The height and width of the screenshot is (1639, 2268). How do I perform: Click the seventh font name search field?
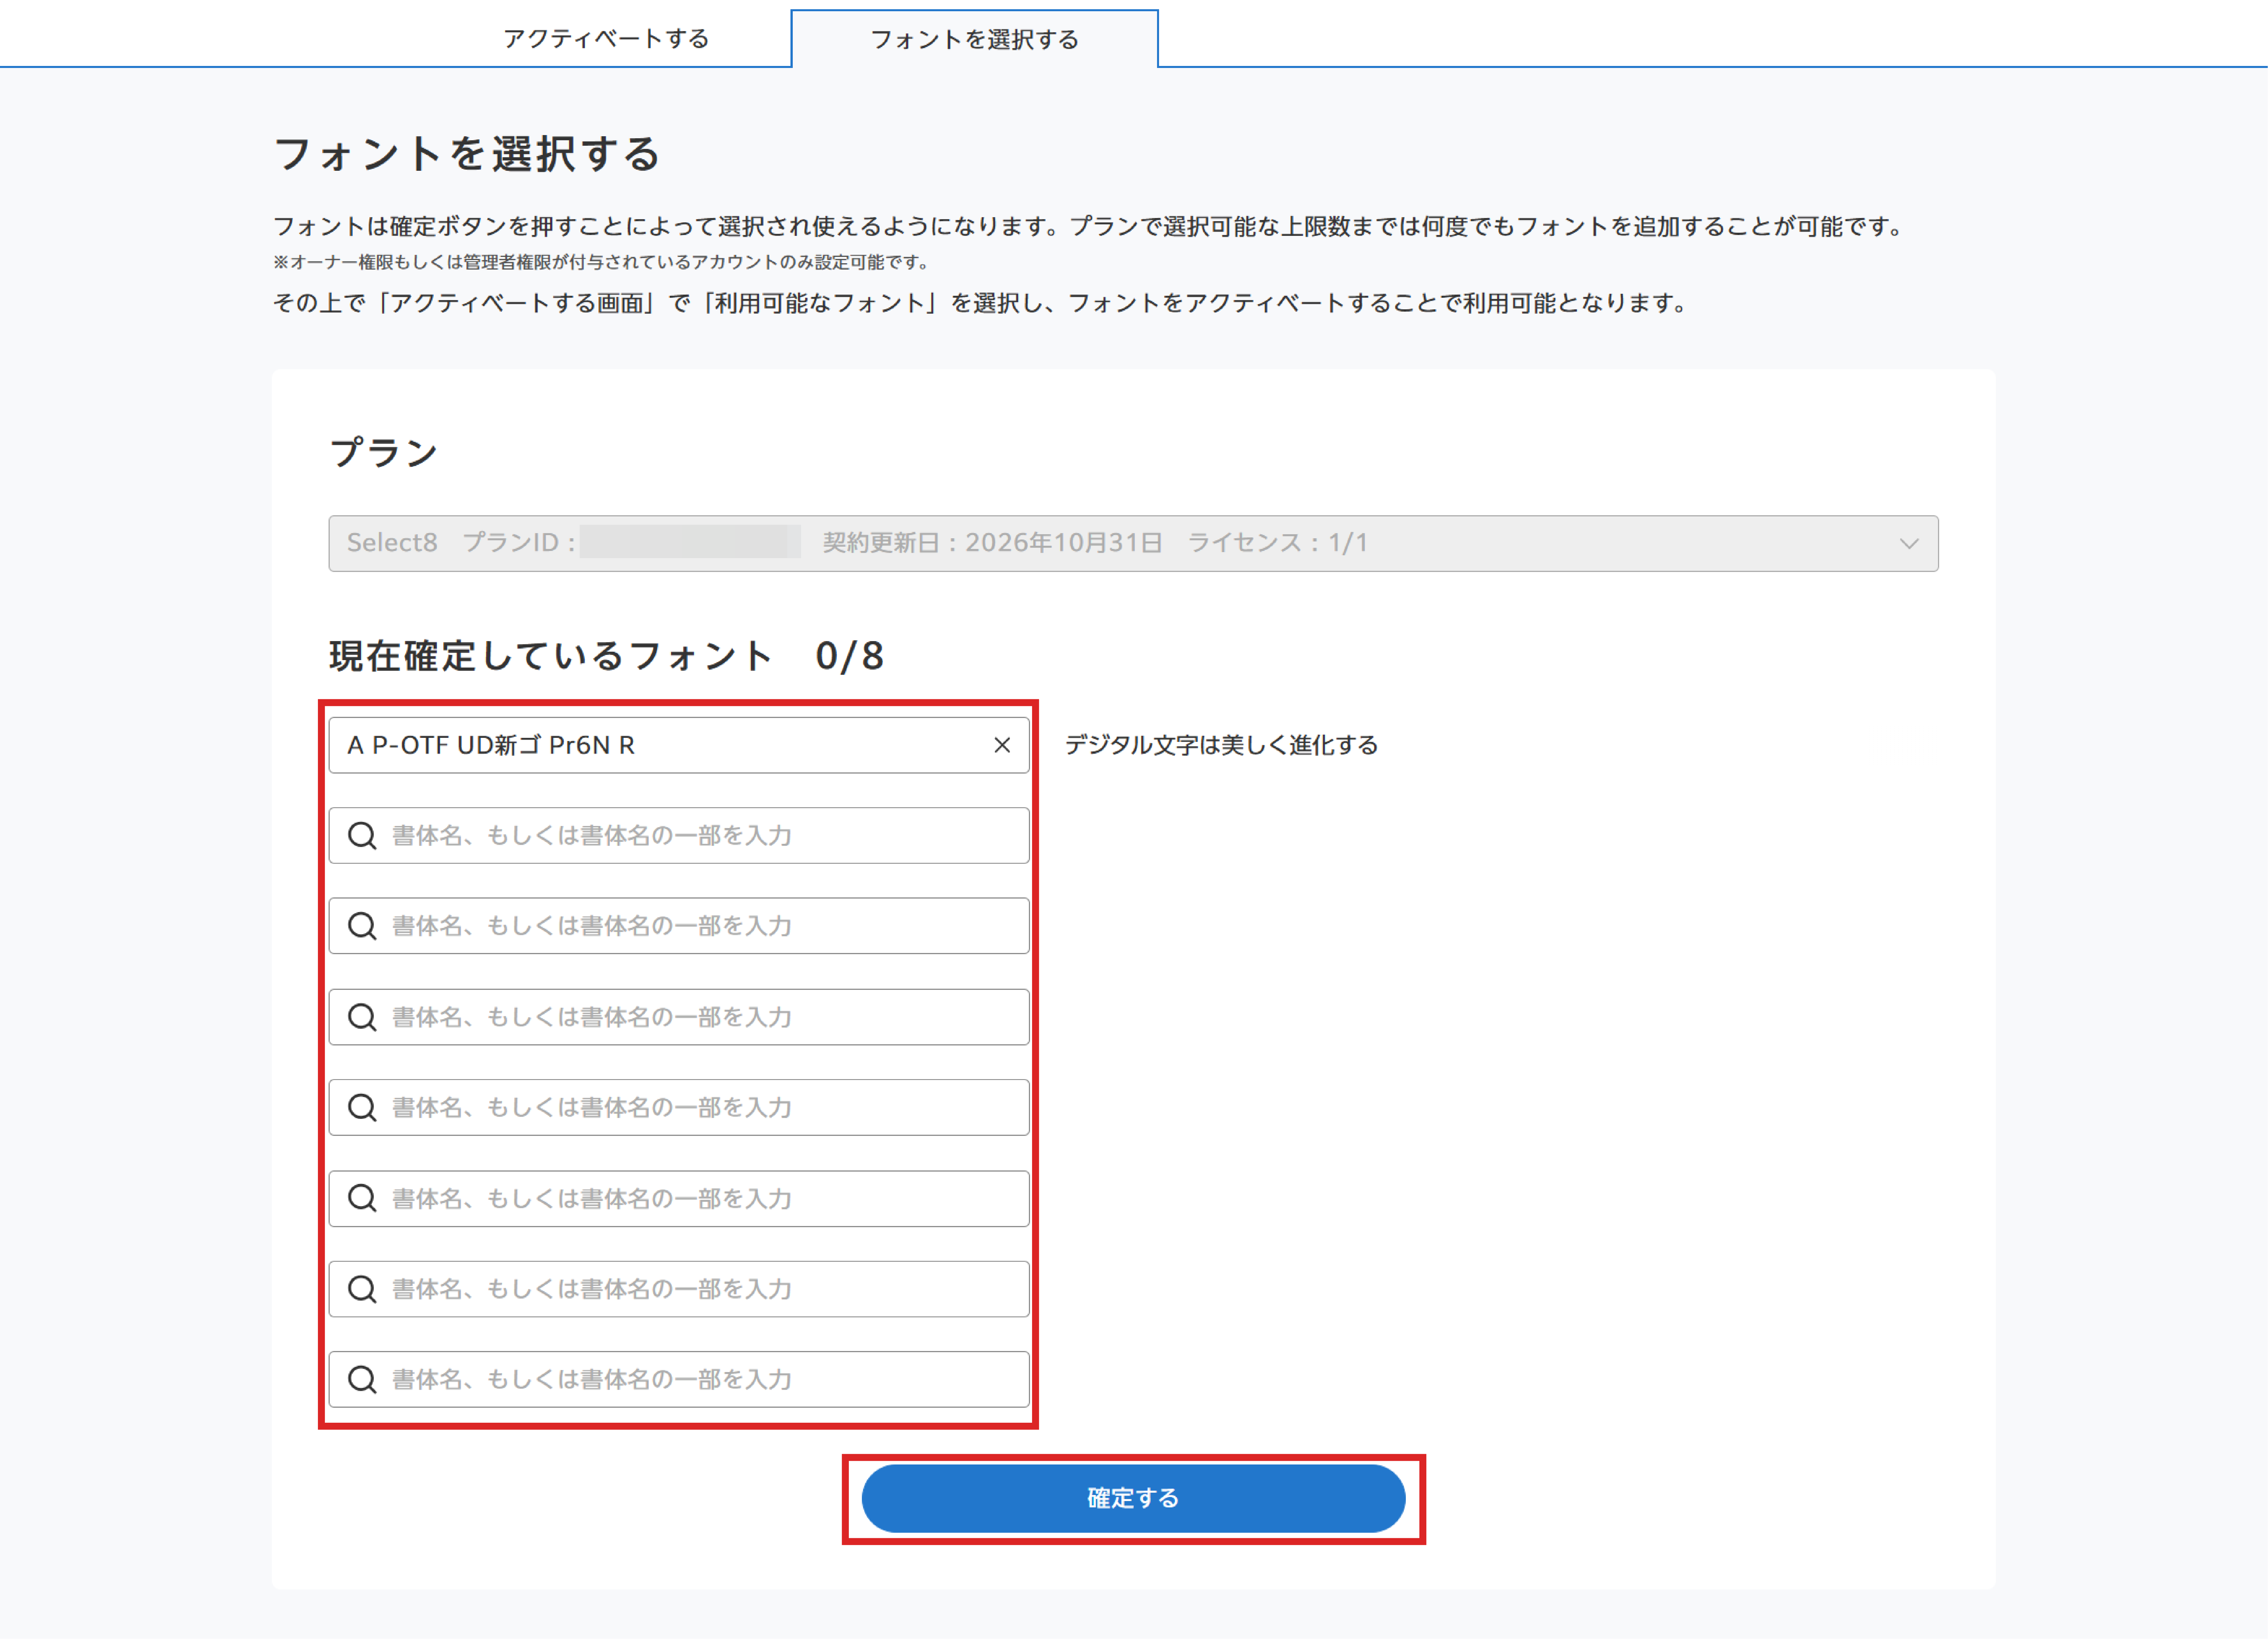(679, 1289)
